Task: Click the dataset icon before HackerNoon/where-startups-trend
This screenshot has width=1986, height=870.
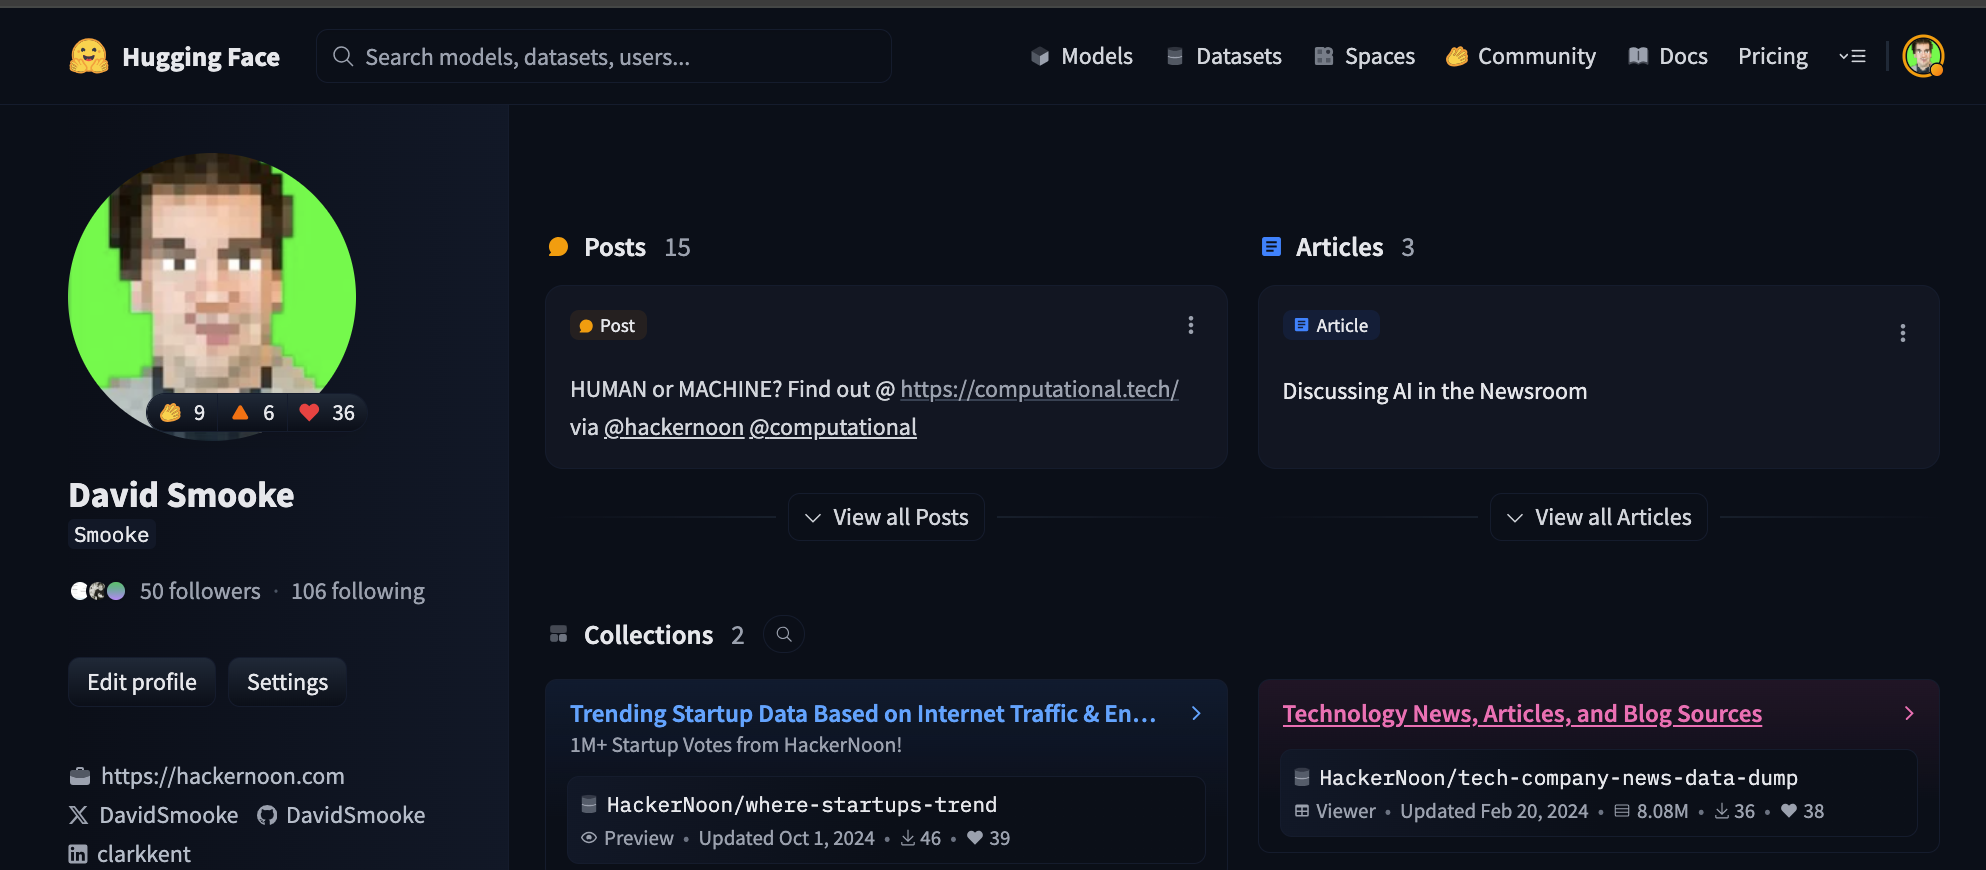Action: [589, 804]
